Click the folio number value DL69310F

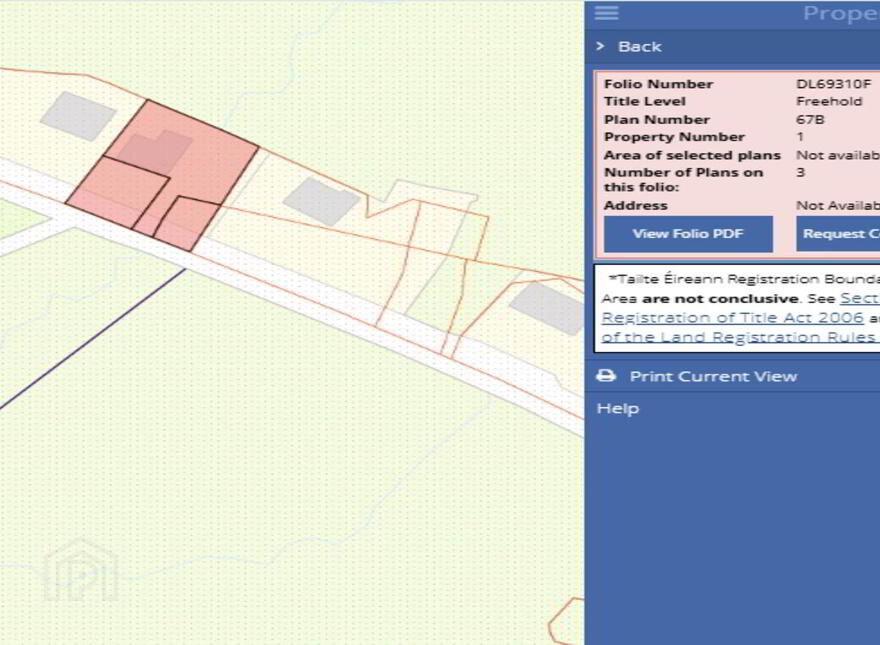pyautogui.click(x=833, y=84)
